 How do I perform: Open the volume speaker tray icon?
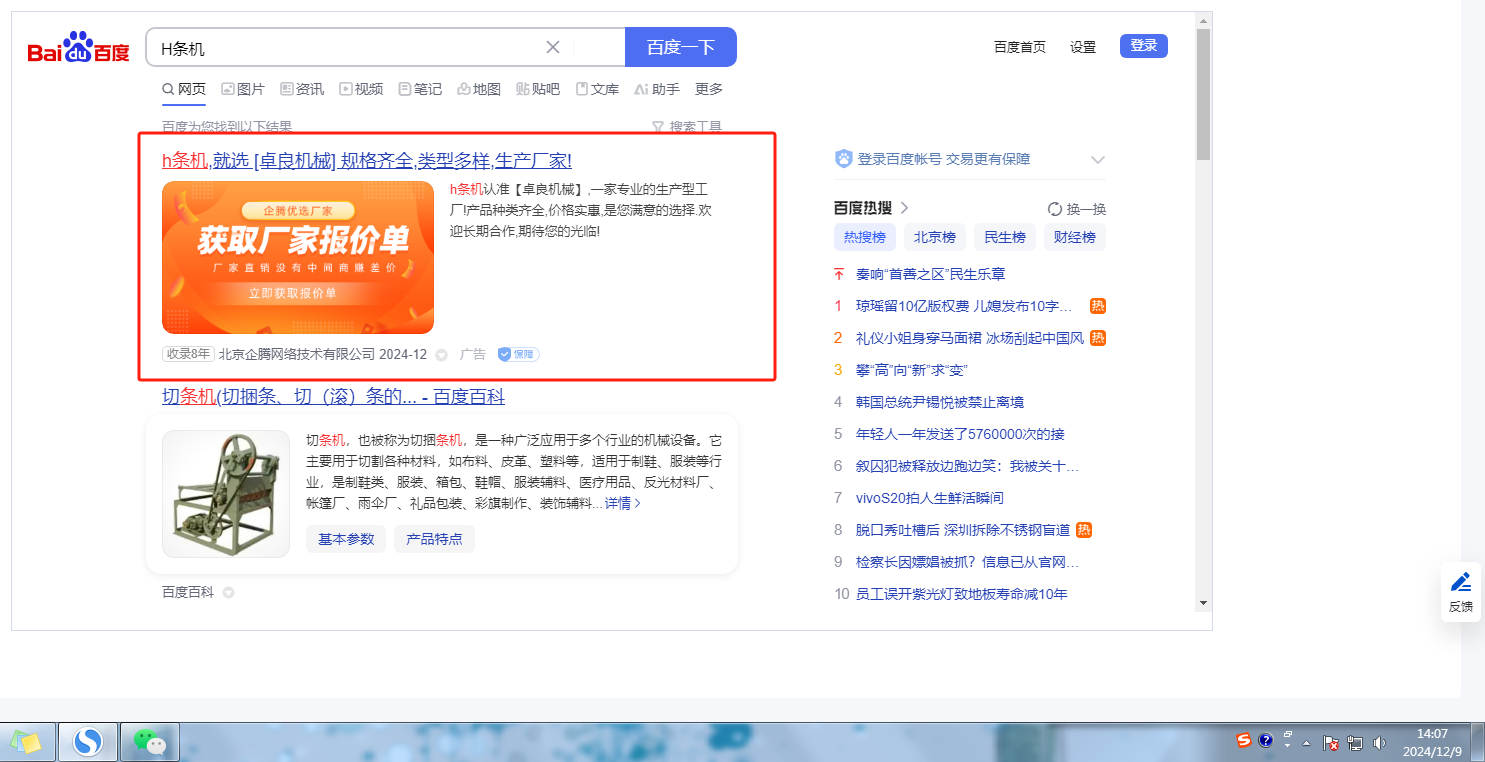click(1379, 743)
